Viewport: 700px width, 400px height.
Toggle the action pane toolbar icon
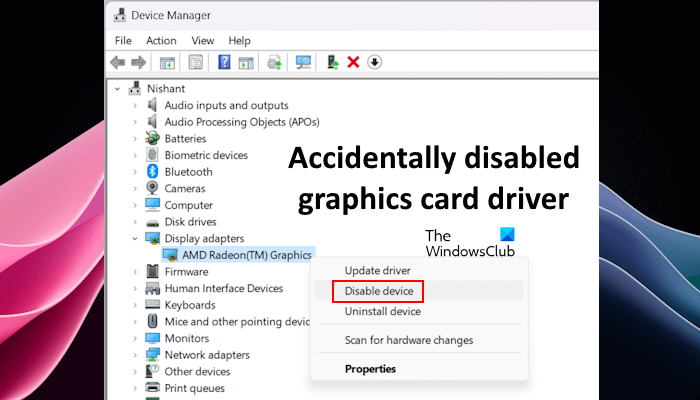click(x=246, y=62)
